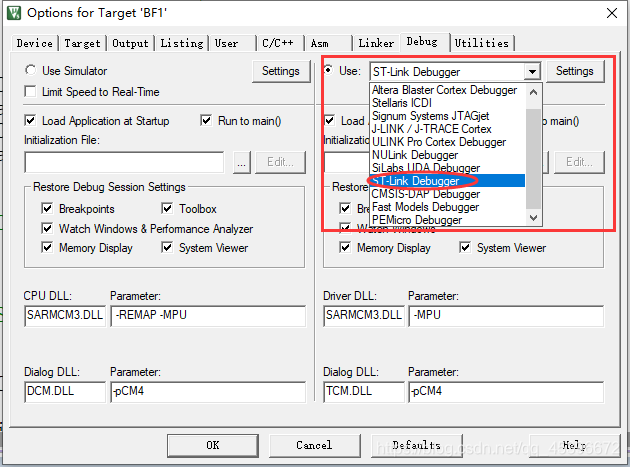Open the Utilities tab
The image size is (630, 467).
(x=482, y=43)
